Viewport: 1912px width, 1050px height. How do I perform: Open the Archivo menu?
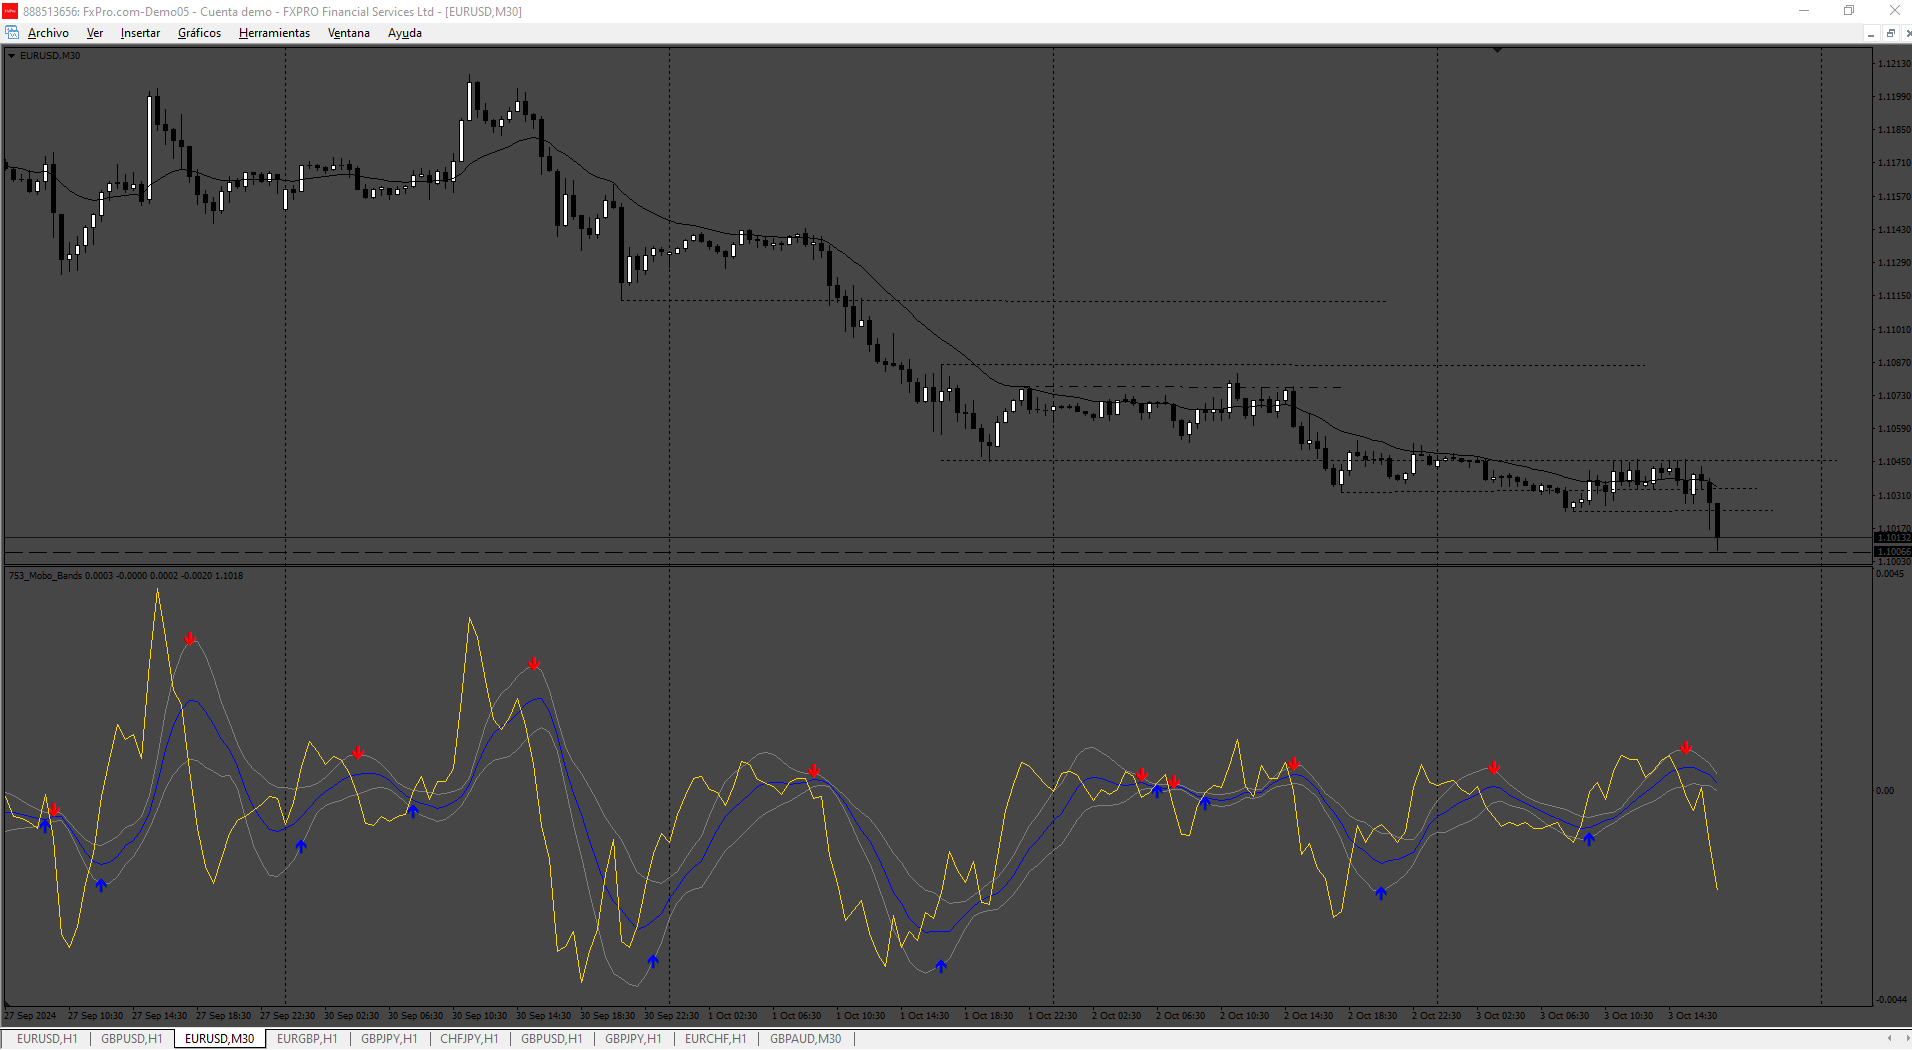[48, 33]
